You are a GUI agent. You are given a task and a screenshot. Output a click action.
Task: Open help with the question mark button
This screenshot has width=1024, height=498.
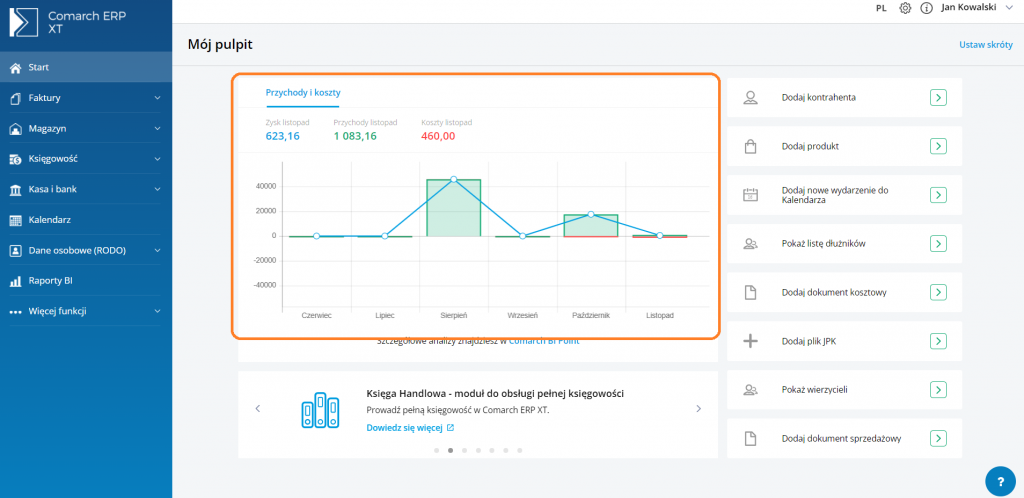(x=1001, y=482)
